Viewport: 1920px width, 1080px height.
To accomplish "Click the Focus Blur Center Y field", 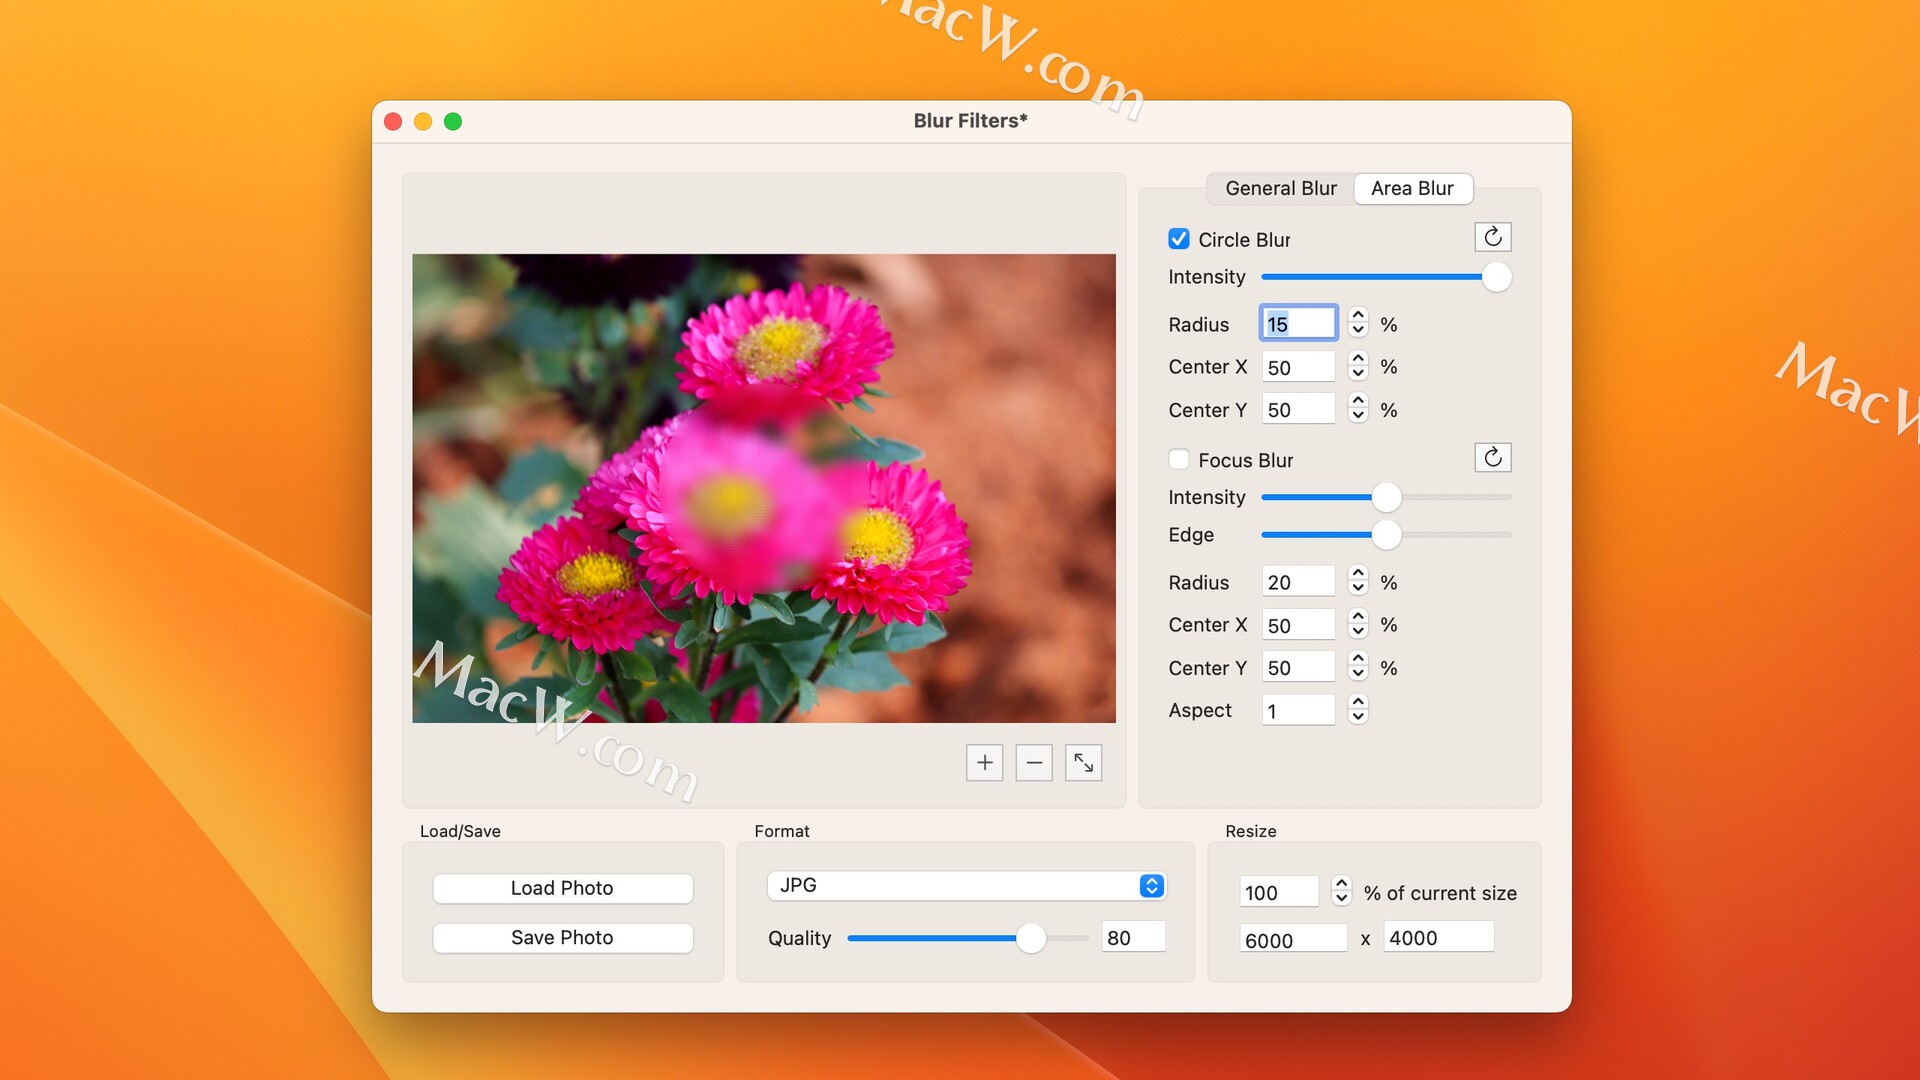I will pos(1298,667).
